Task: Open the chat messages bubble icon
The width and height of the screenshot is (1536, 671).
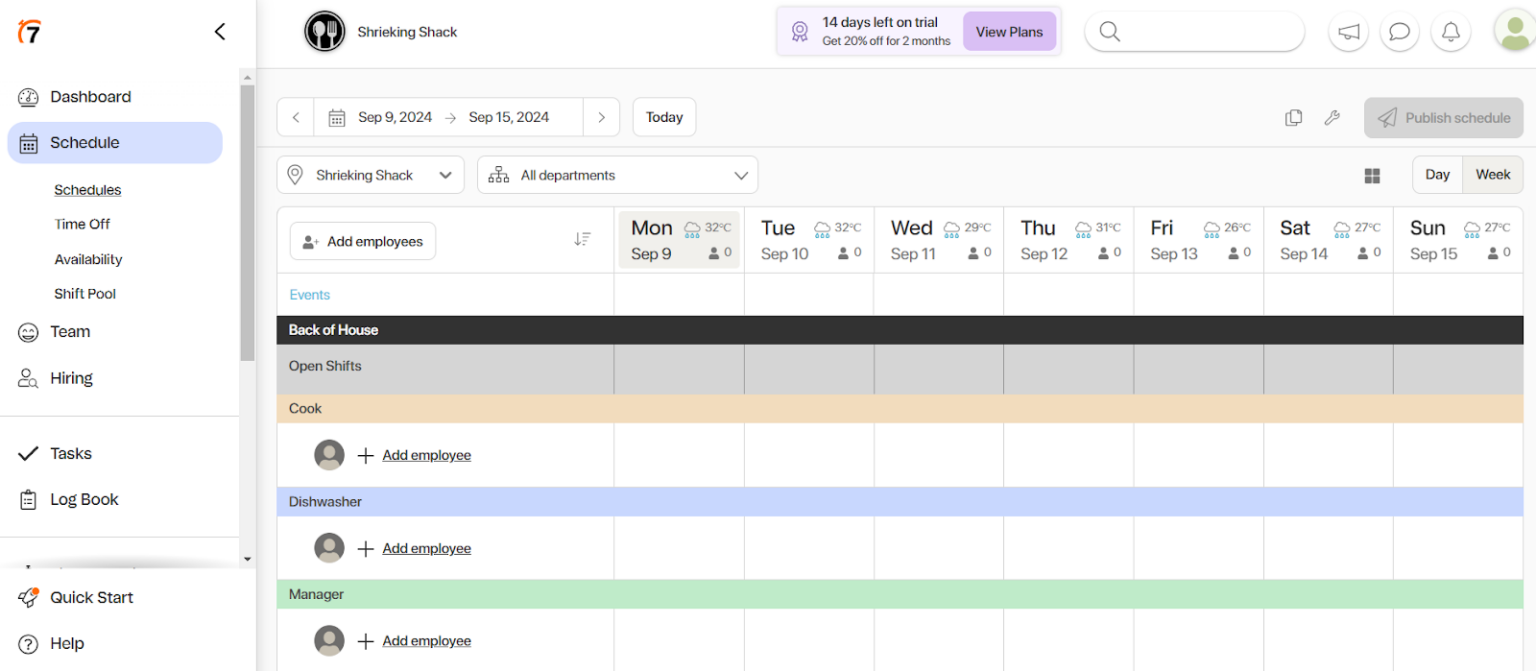Action: [1399, 31]
